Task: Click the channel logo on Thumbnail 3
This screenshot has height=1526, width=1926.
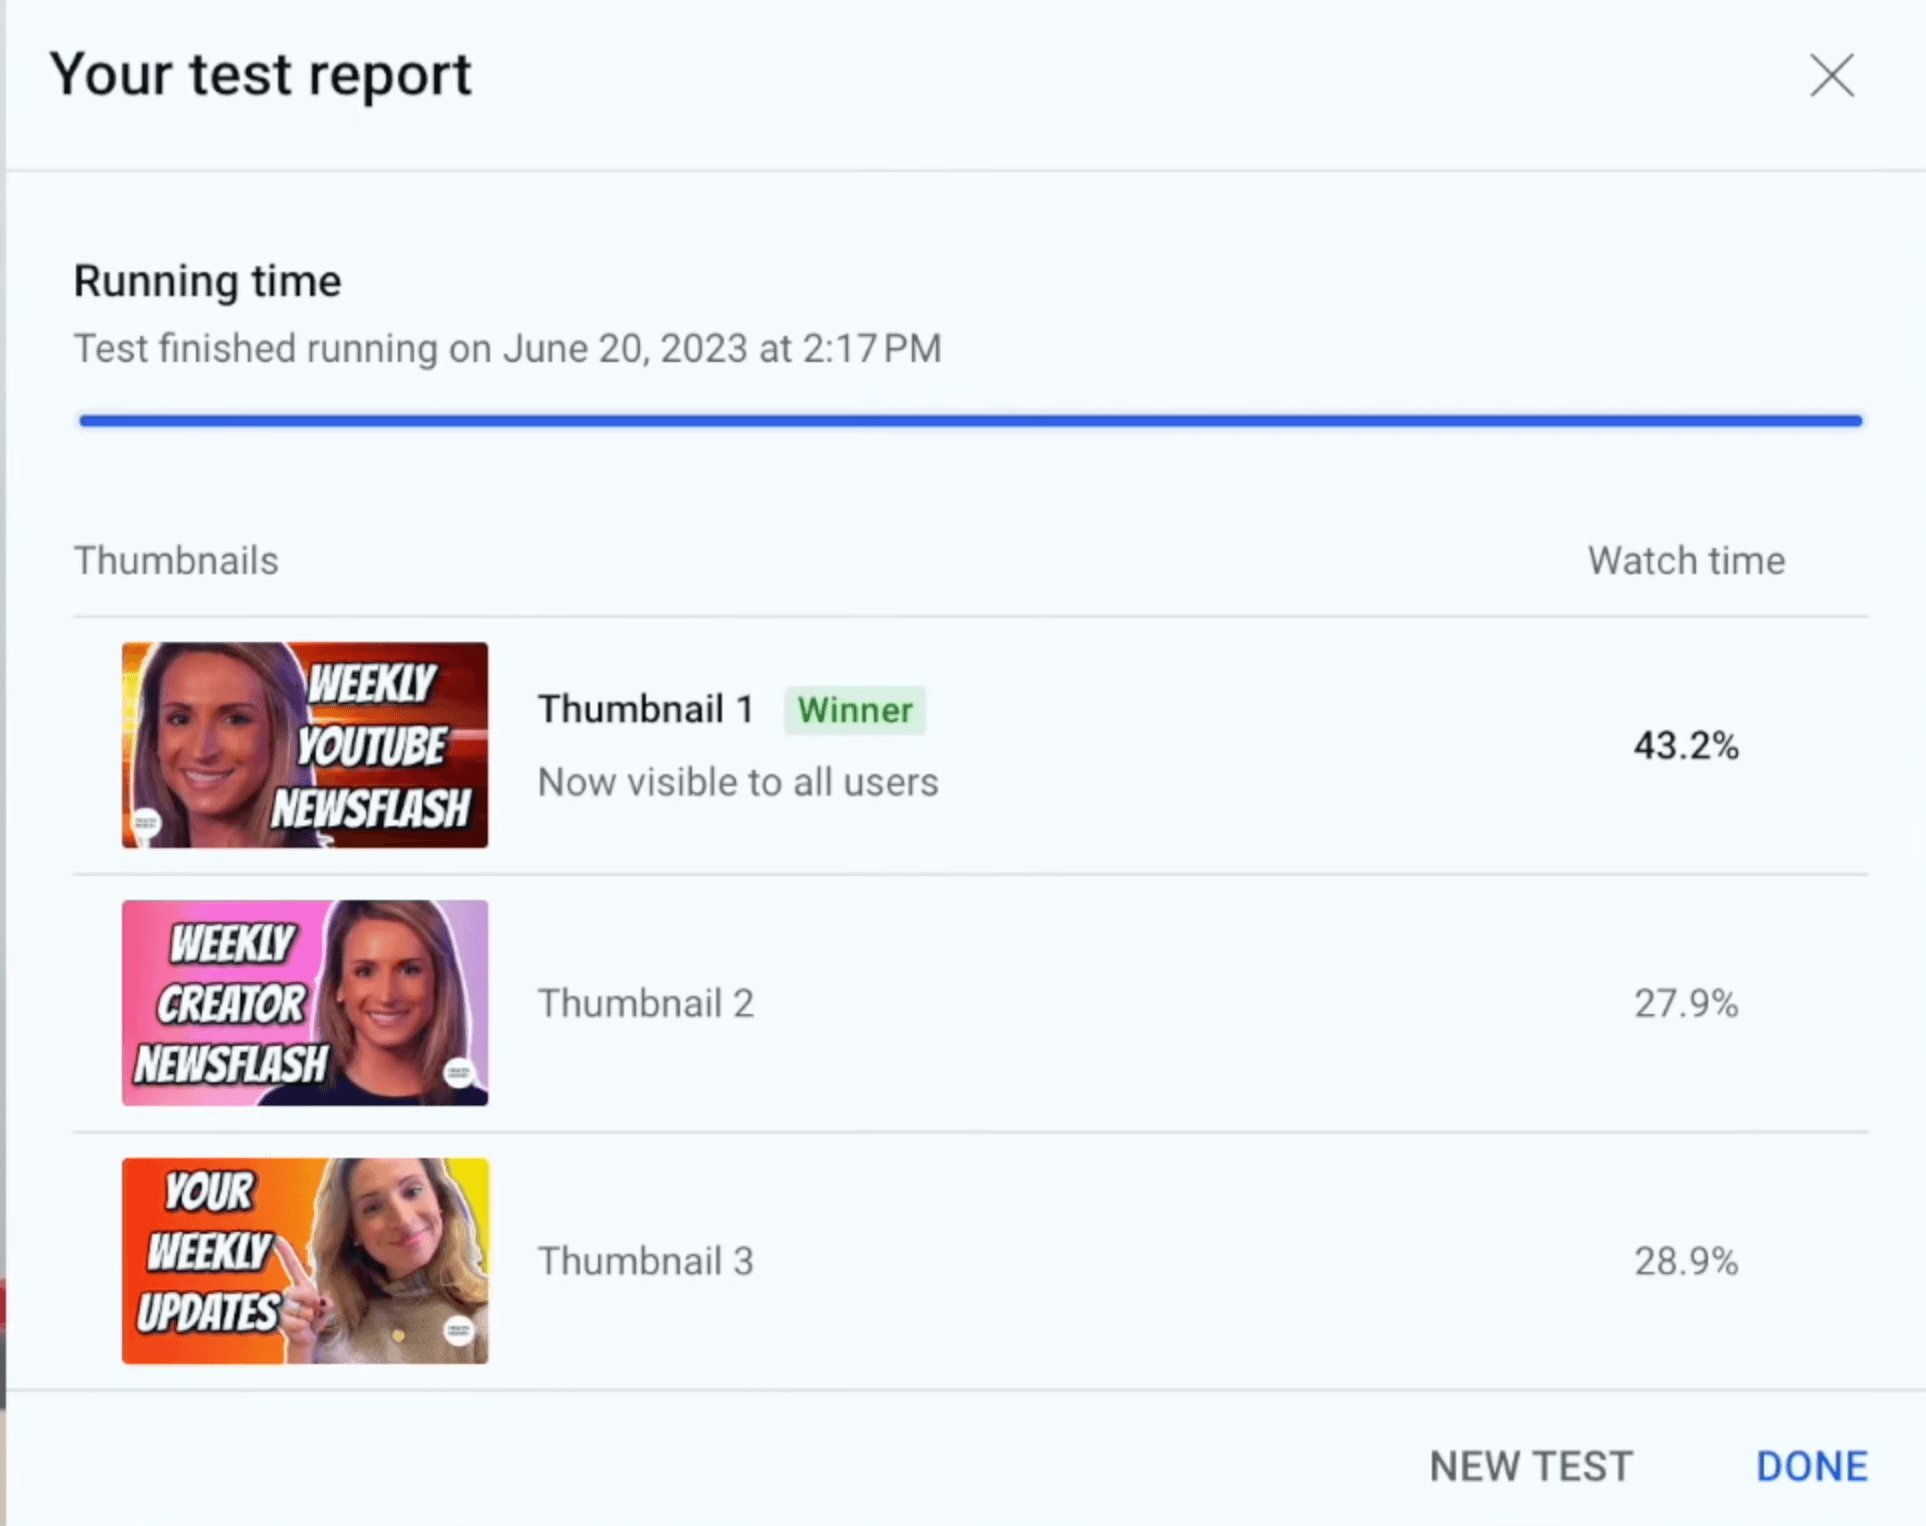Action: pyautogui.click(x=459, y=1334)
